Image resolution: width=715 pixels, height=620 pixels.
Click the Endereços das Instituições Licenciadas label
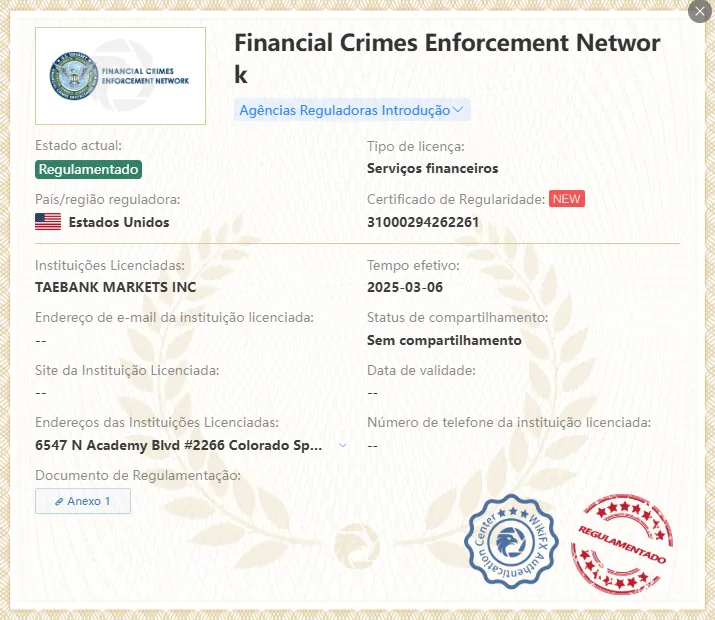click(157, 423)
